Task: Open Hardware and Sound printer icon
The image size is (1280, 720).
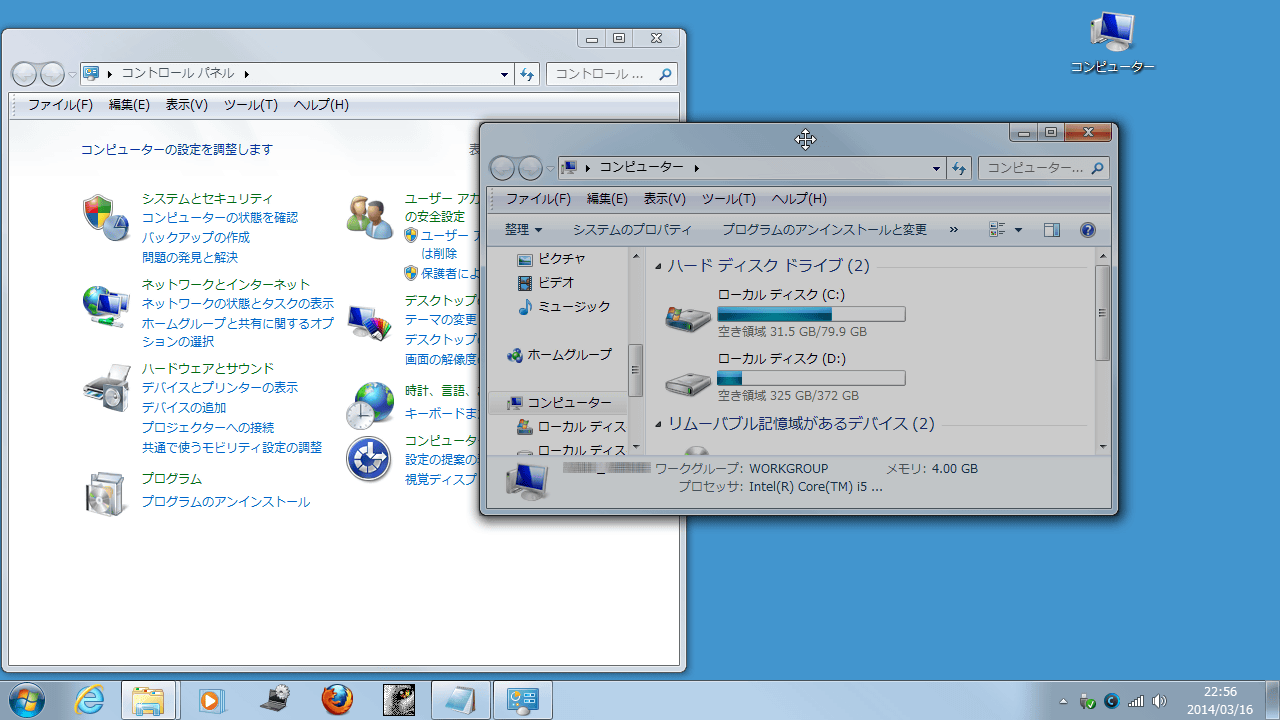Action: click(106, 388)
